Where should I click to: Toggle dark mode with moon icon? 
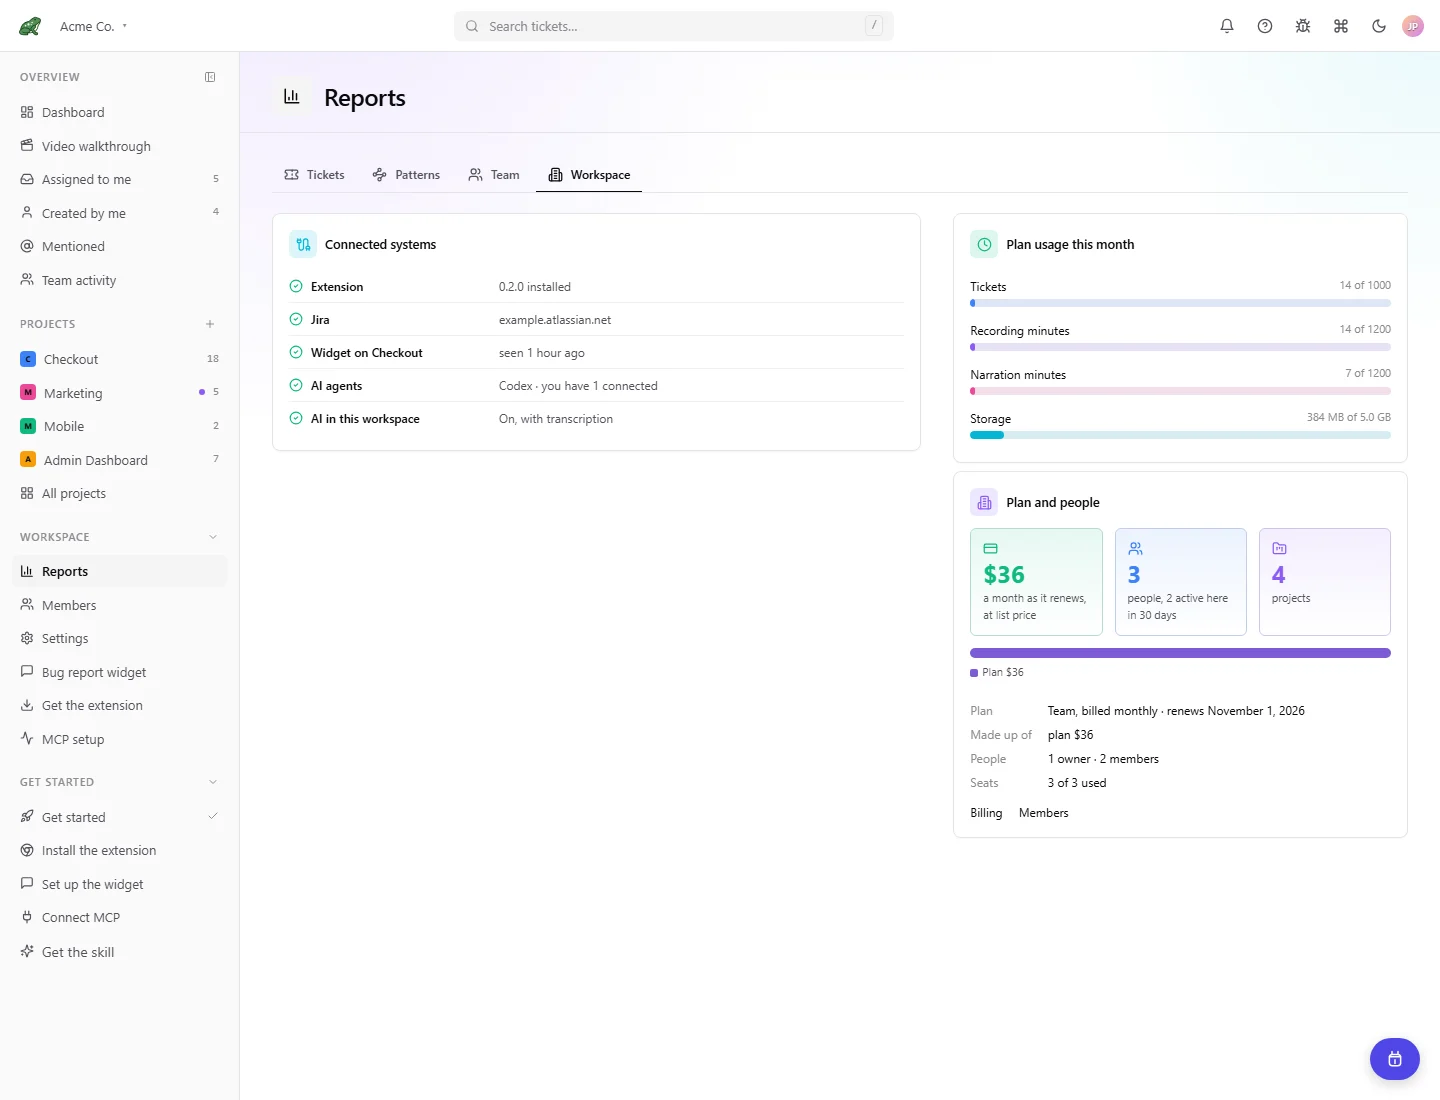[1379, 26]
